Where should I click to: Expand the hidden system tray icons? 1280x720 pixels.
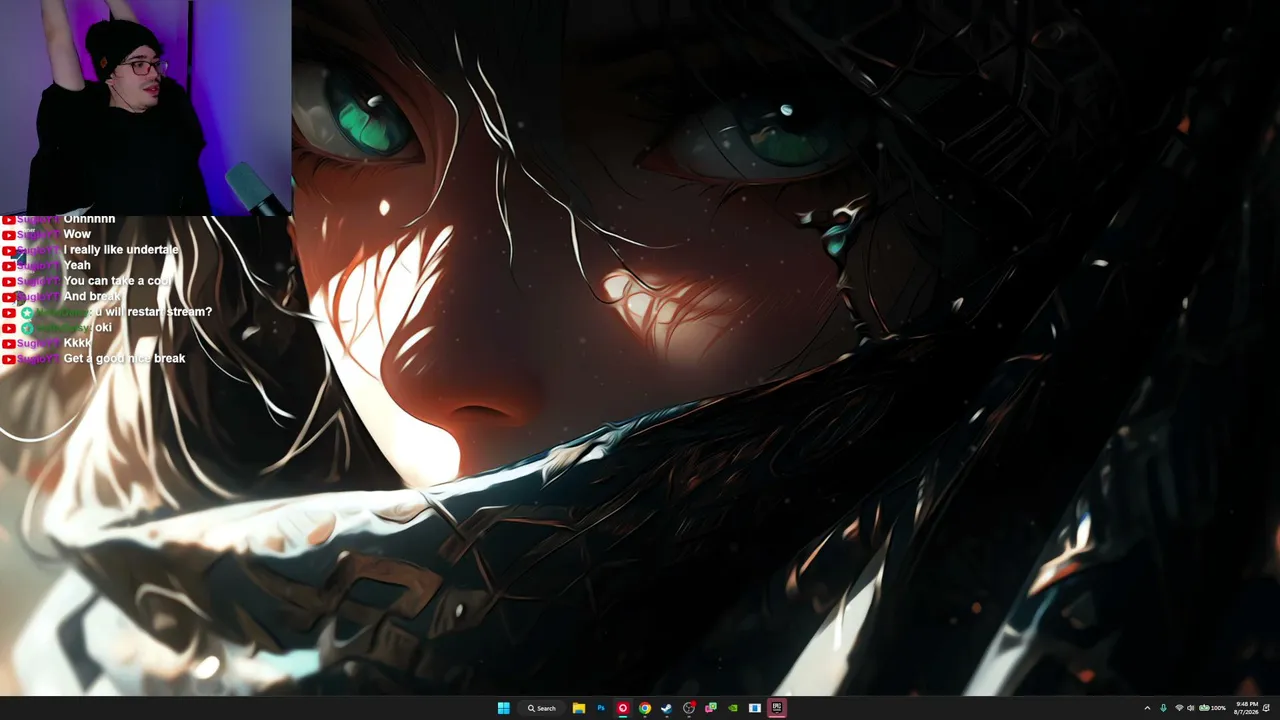1147,708
